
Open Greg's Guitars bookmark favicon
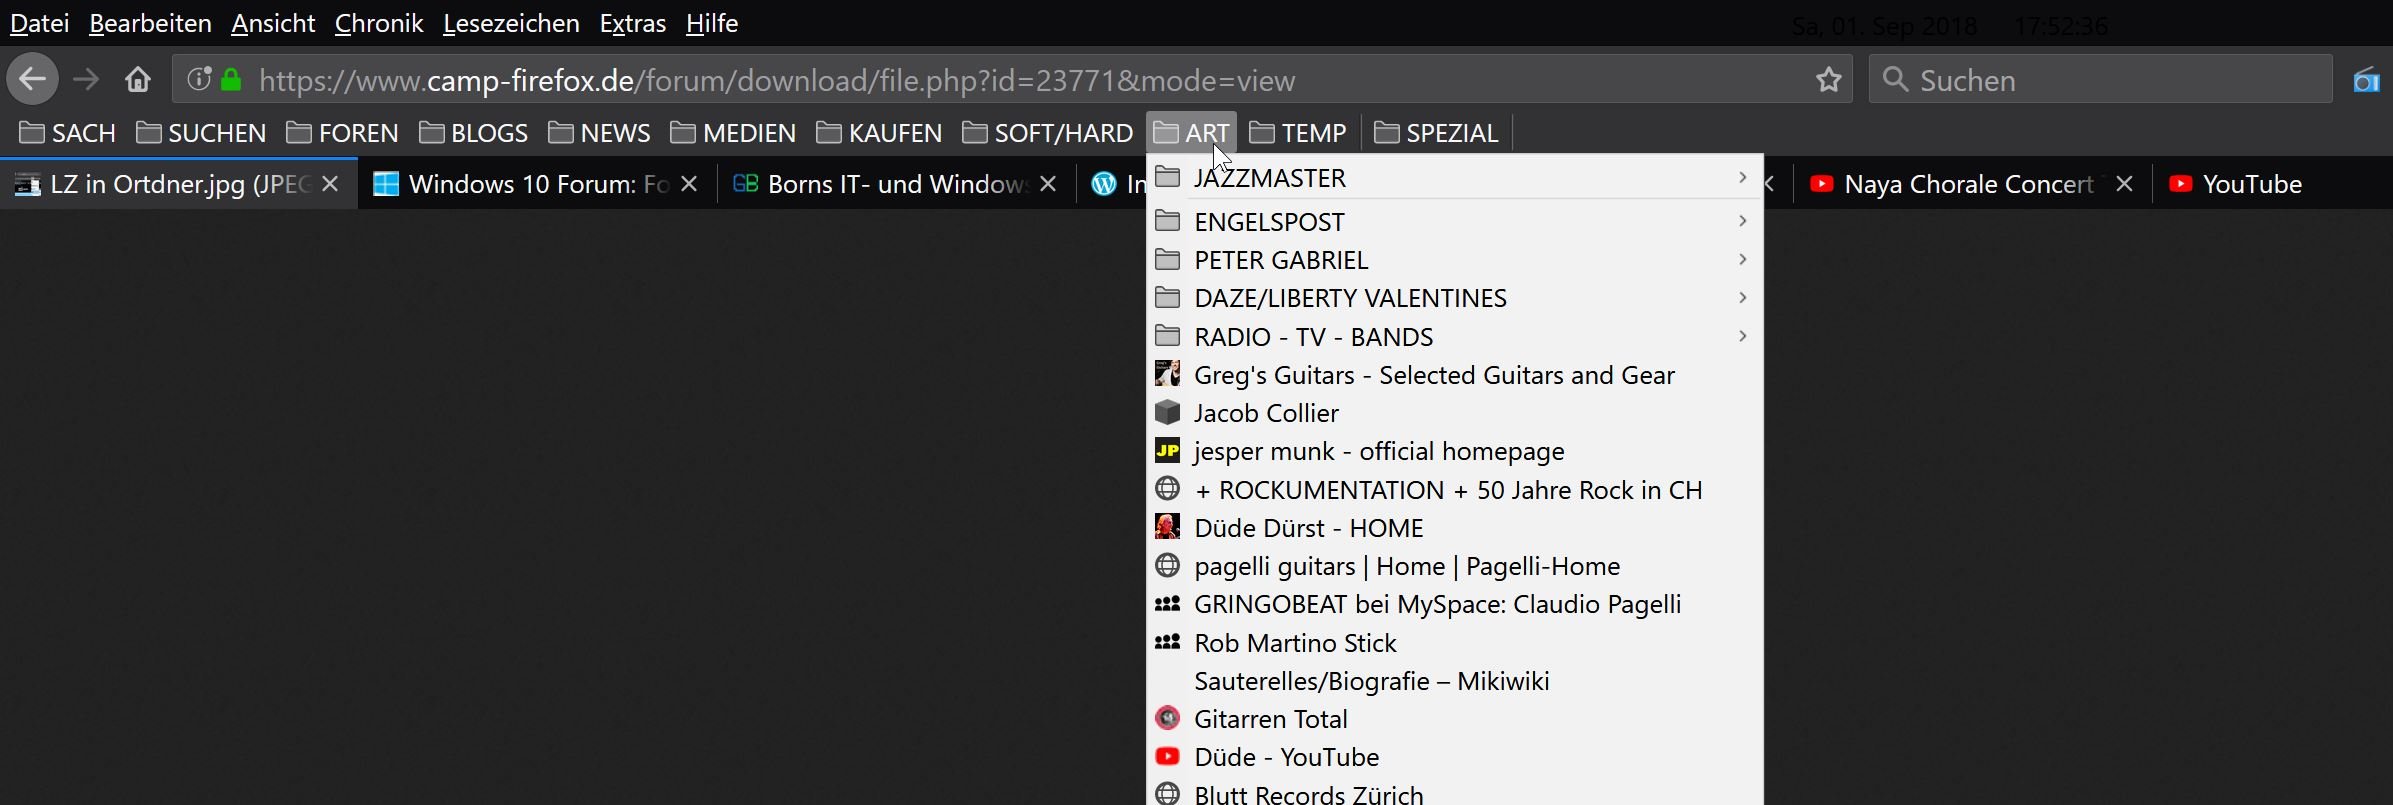pos(1167,374)
